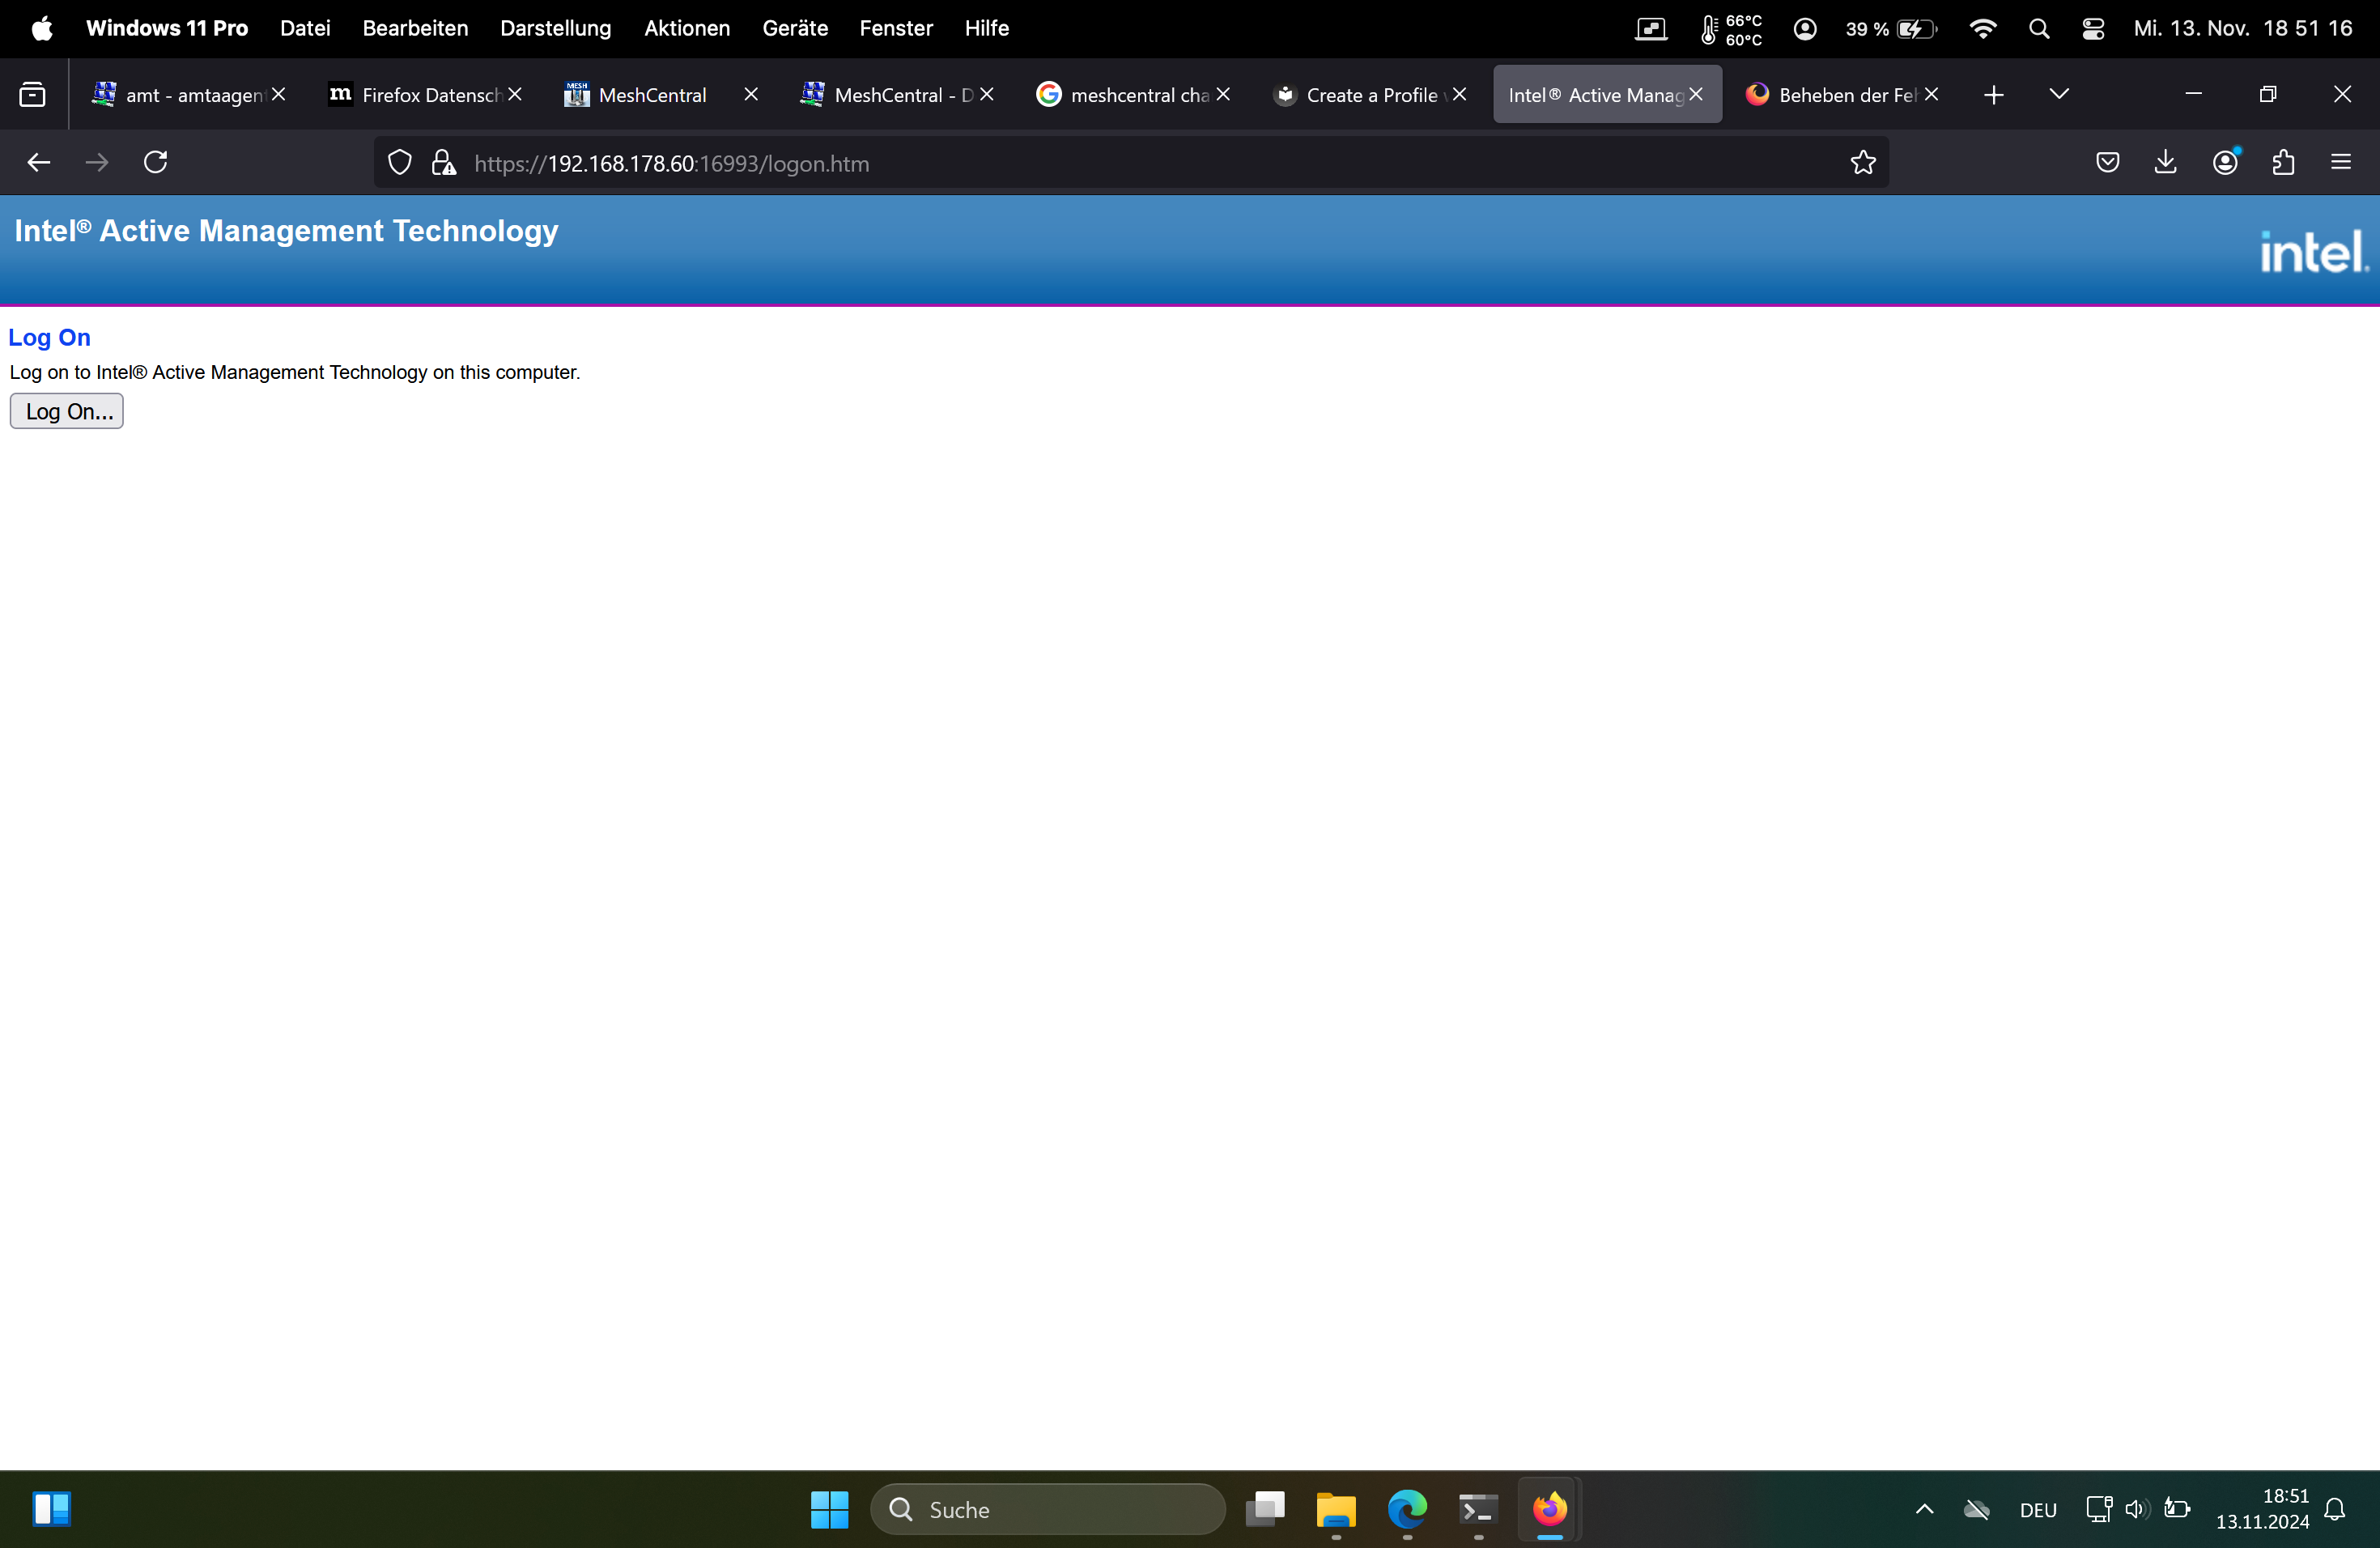The width and height of the screenshot is (2380, 1548).
Task: Show hidden system tray icons chevron
Action: pyautogui.click(x=1924, y=1509)
